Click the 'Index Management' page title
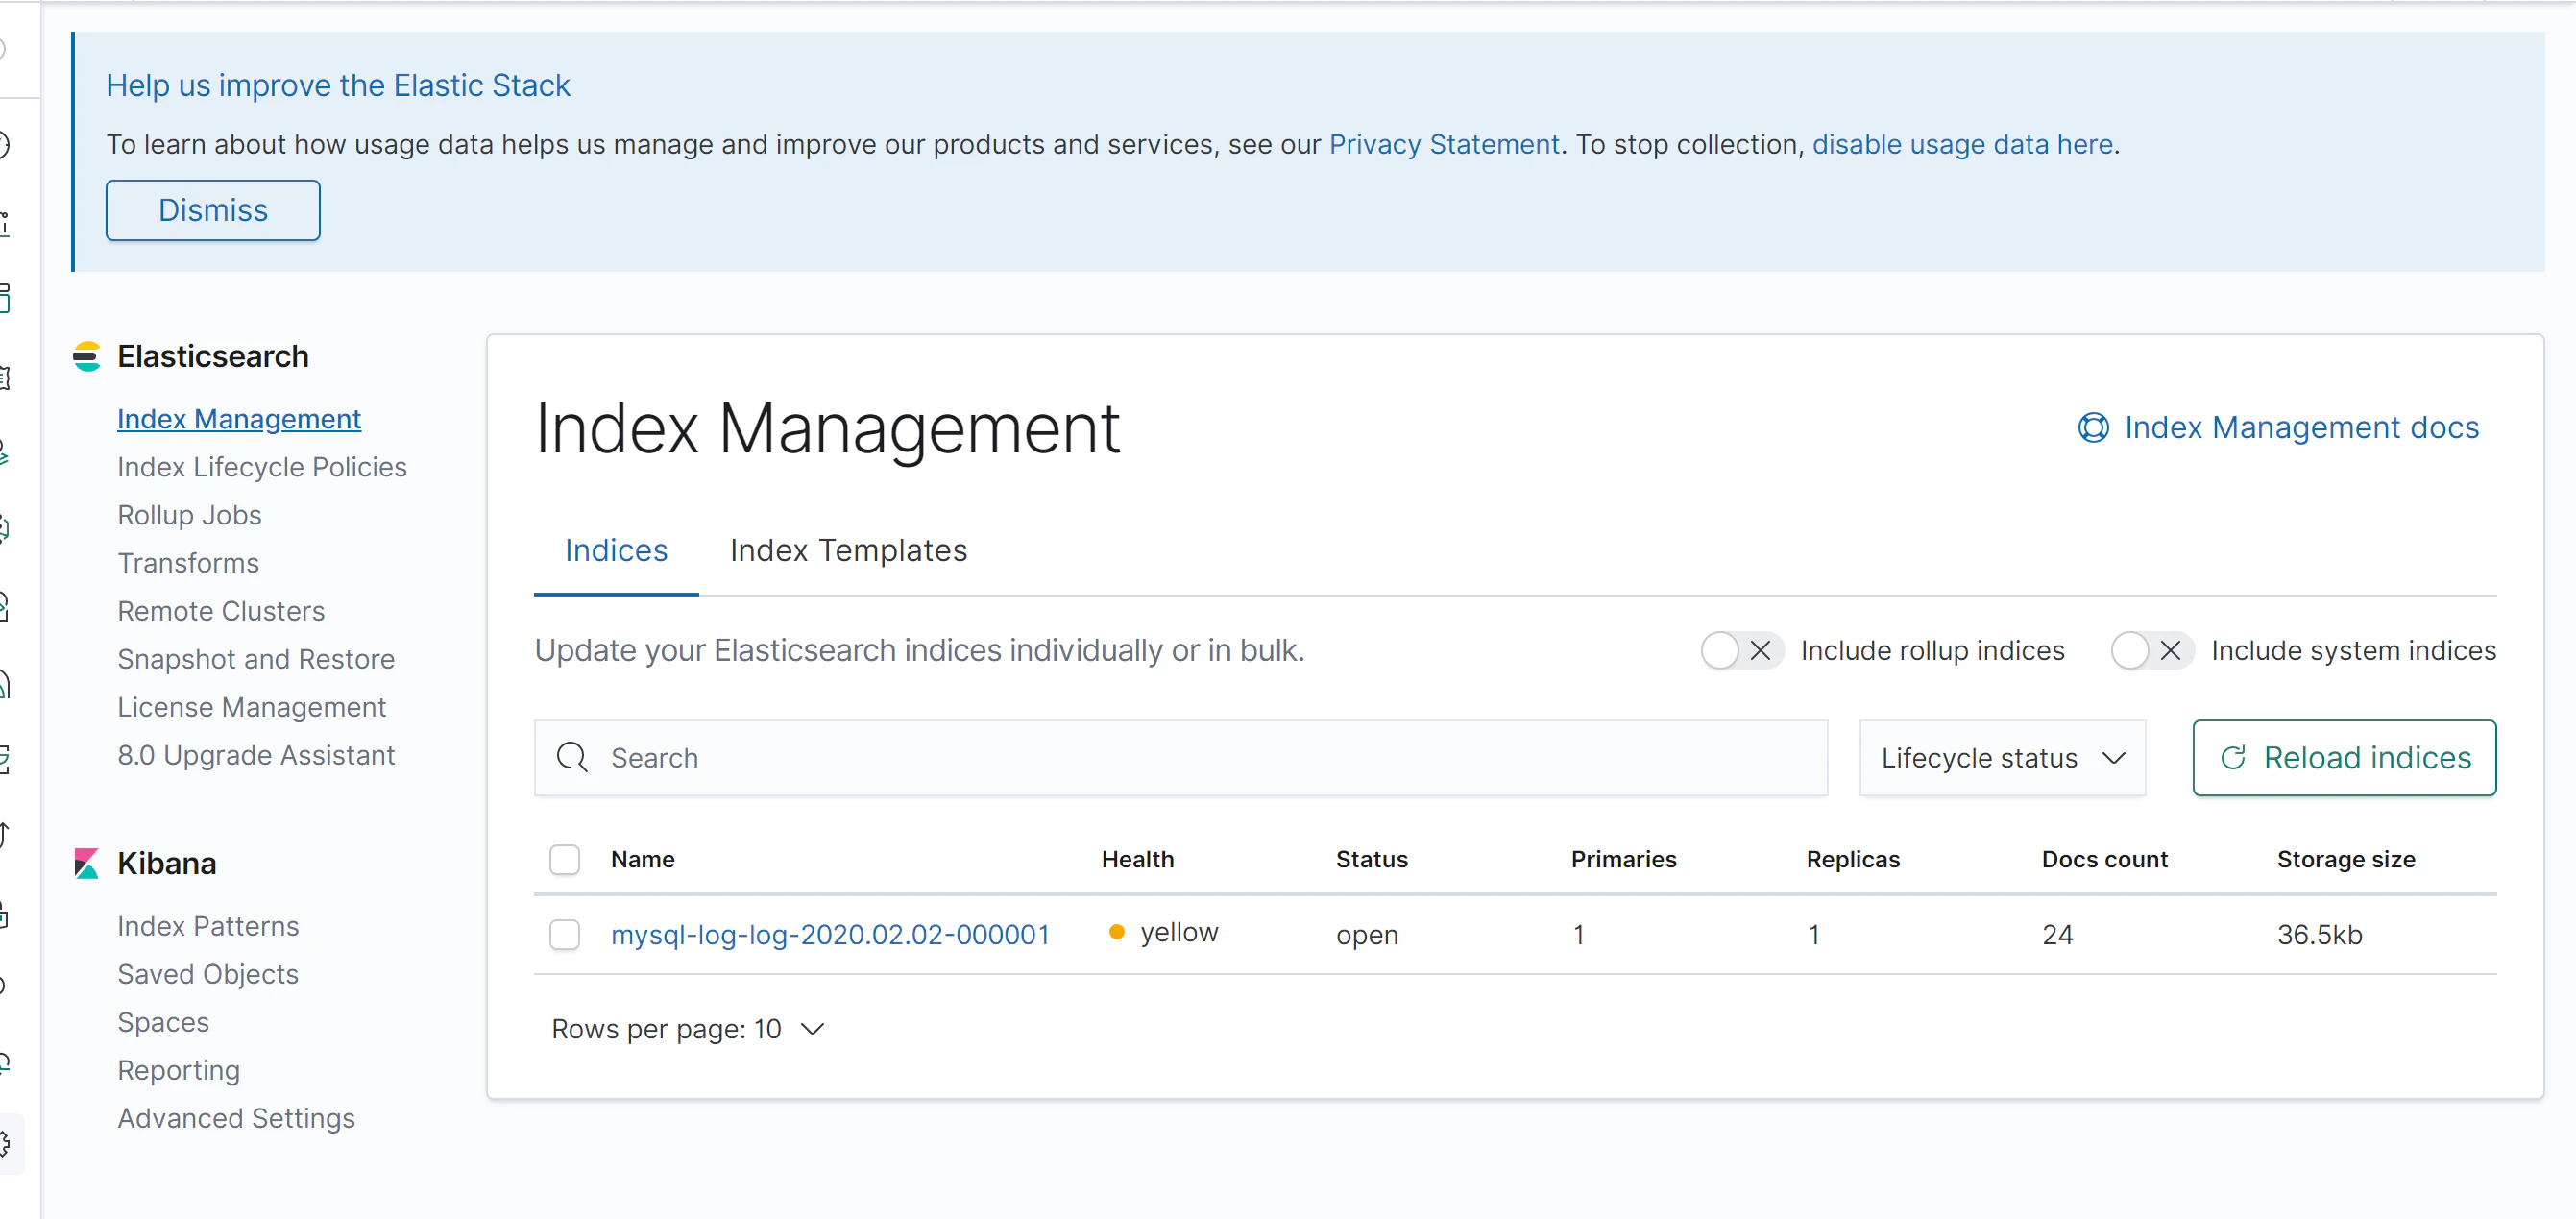2576x1219 pixels. [x=827, y=429]
